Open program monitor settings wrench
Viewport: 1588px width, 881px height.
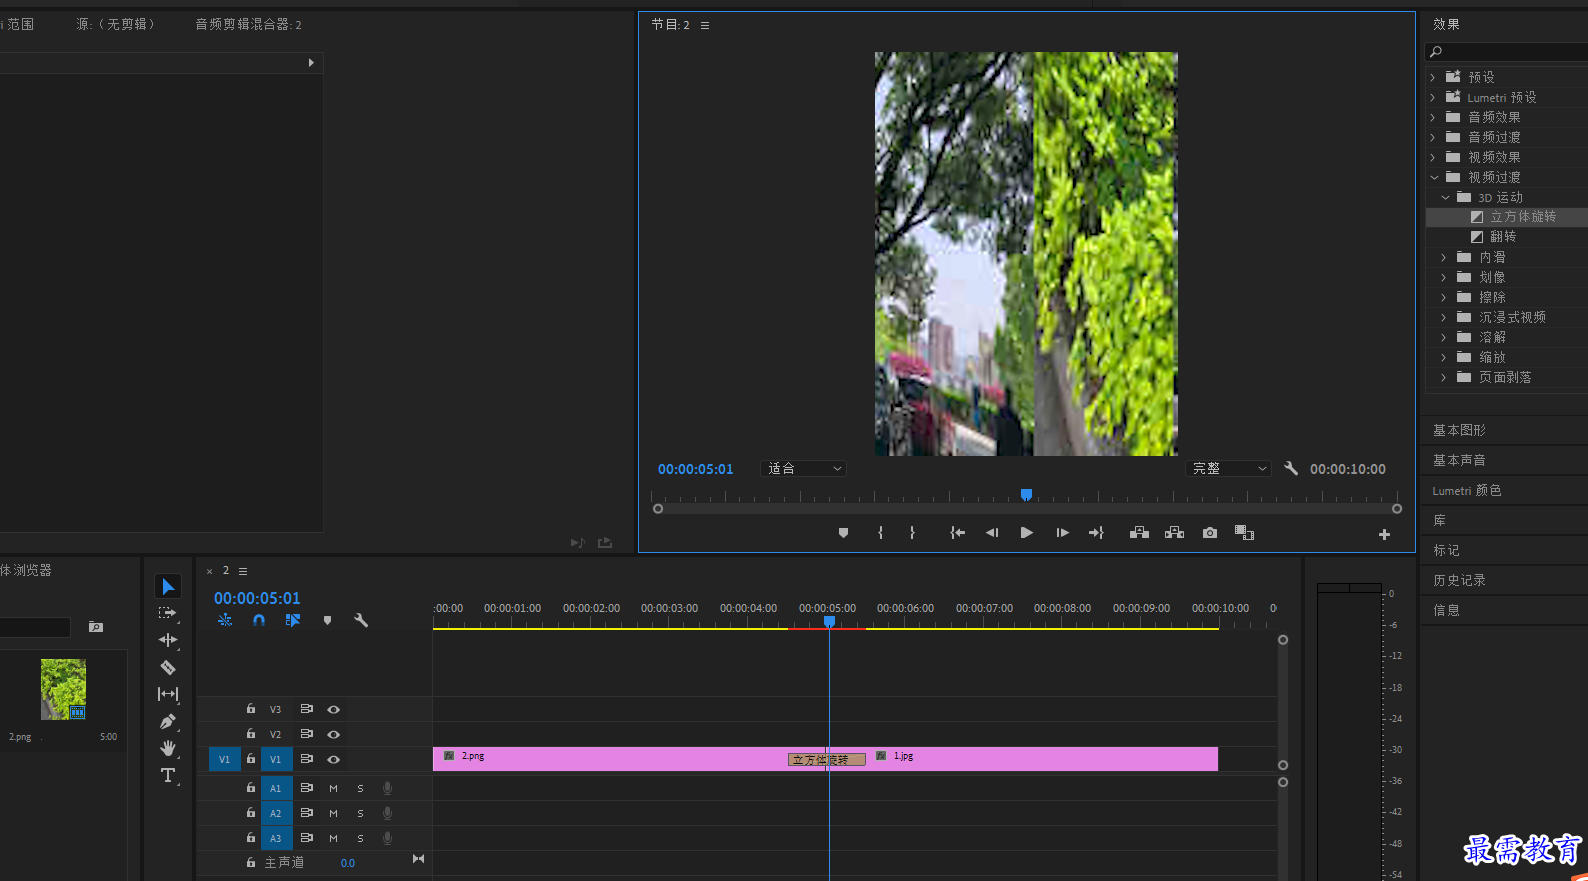[1291, 468]
